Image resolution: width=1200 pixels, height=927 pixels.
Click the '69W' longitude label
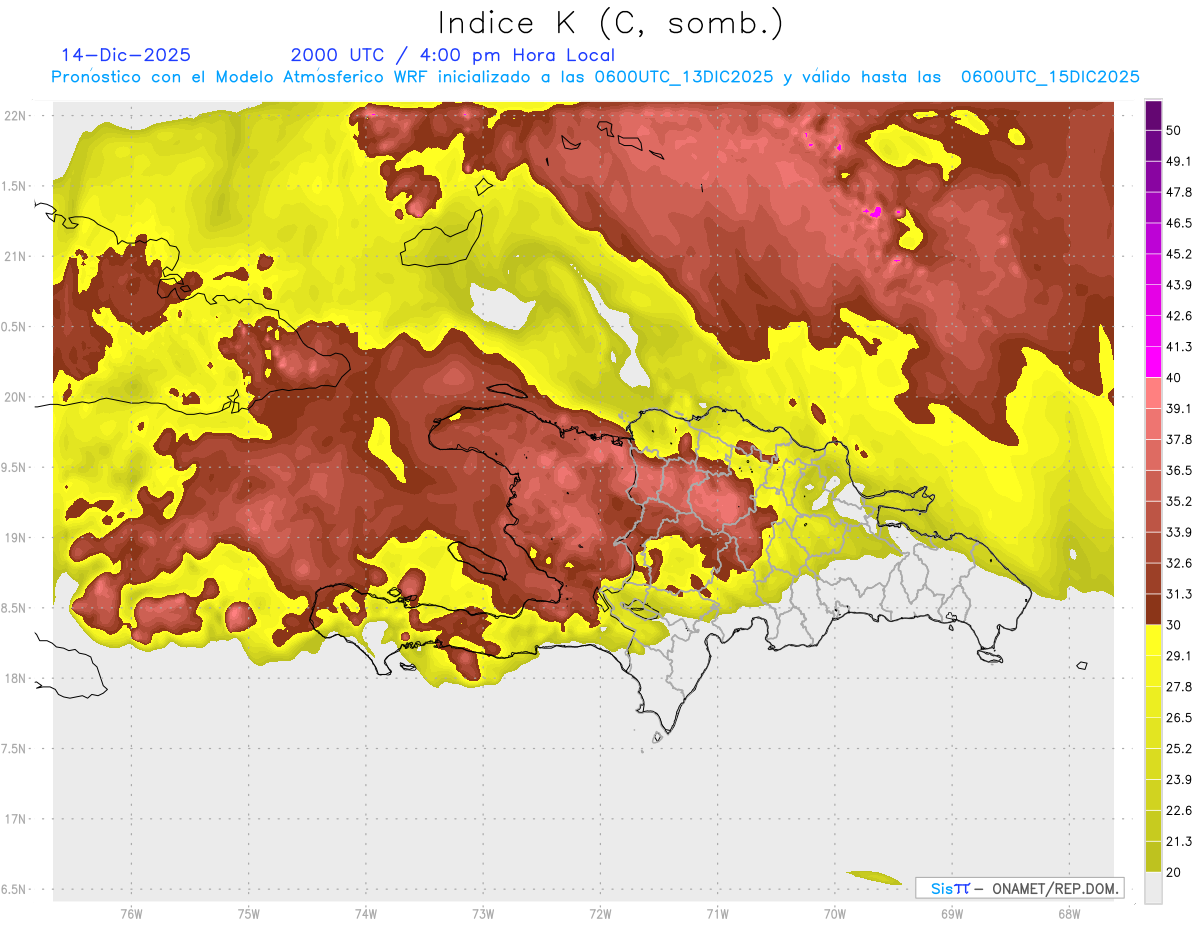tap(951, 914)
